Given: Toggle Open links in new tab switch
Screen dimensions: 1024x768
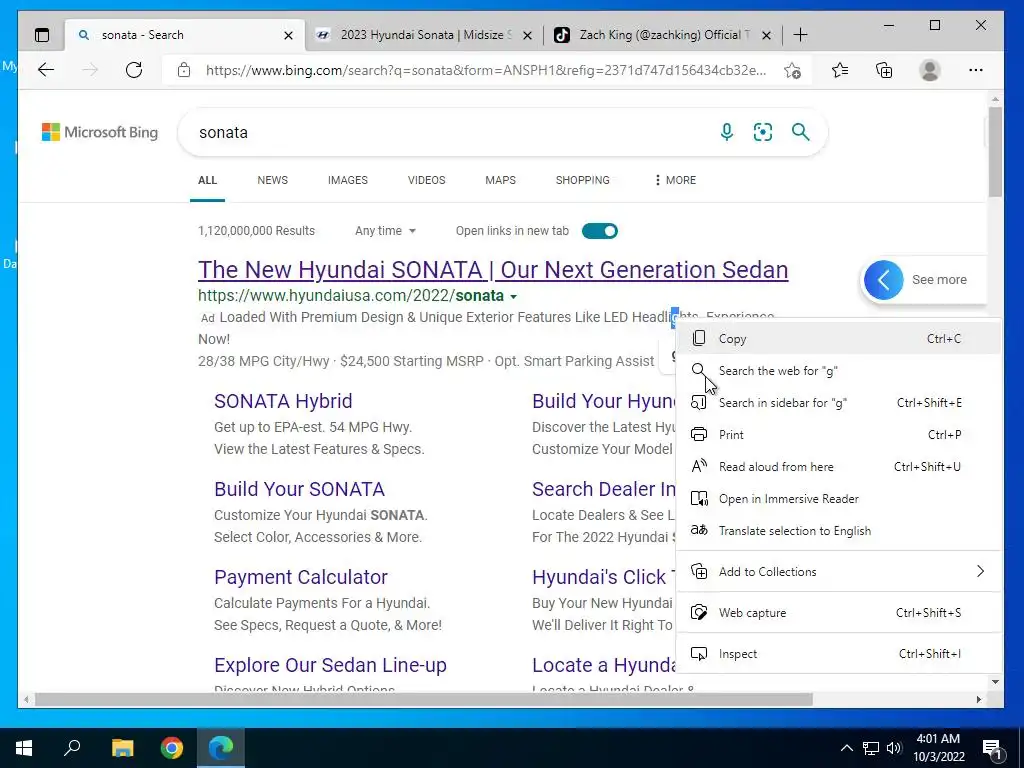Looking at the screenshot, I should tap(600, 231).
